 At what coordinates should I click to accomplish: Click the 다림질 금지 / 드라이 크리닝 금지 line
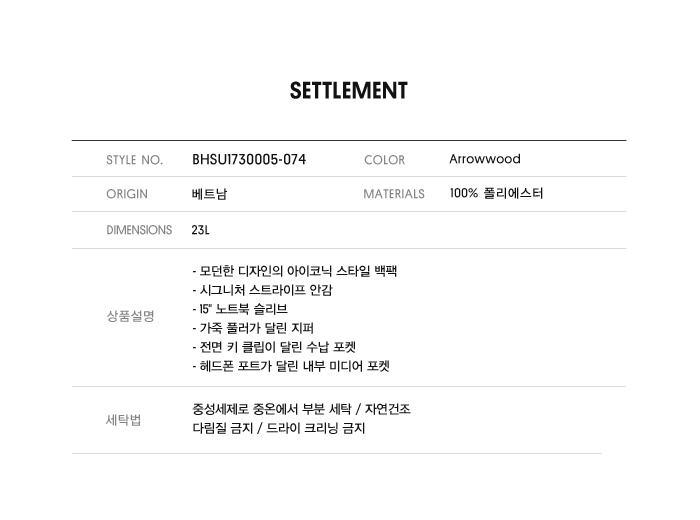pyautogui.click(x=279, y=429)
